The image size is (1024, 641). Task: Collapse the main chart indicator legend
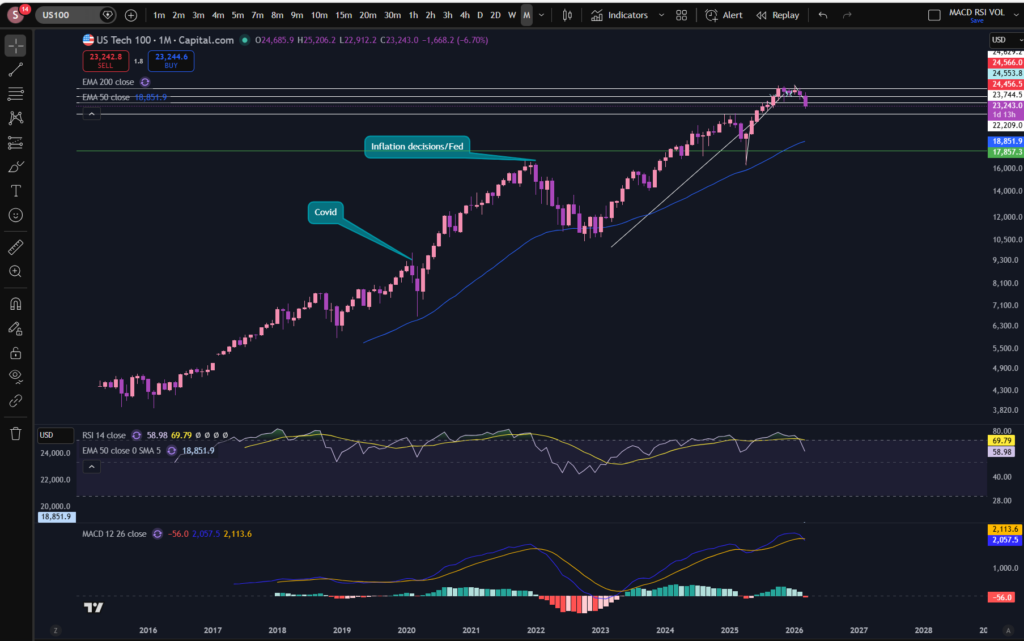(x=91, y=114)
